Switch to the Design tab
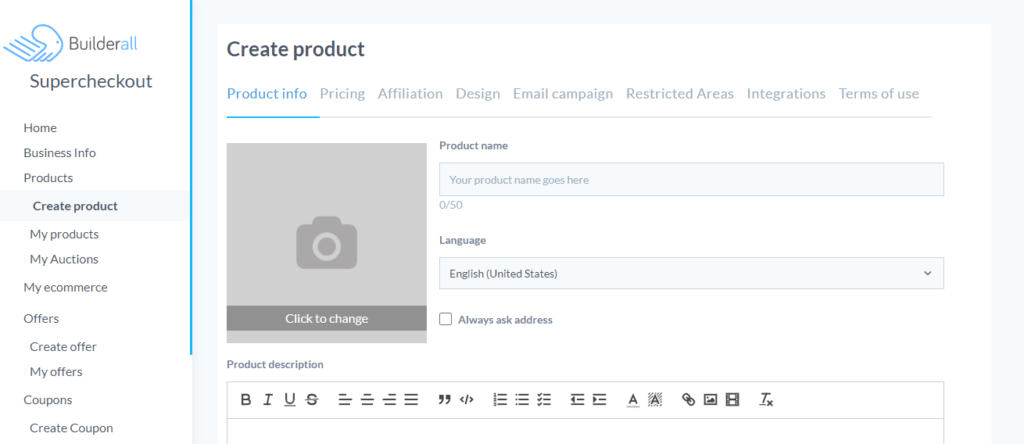The height and width of the screenshot is (444, 1024). (x=478, y=93)
